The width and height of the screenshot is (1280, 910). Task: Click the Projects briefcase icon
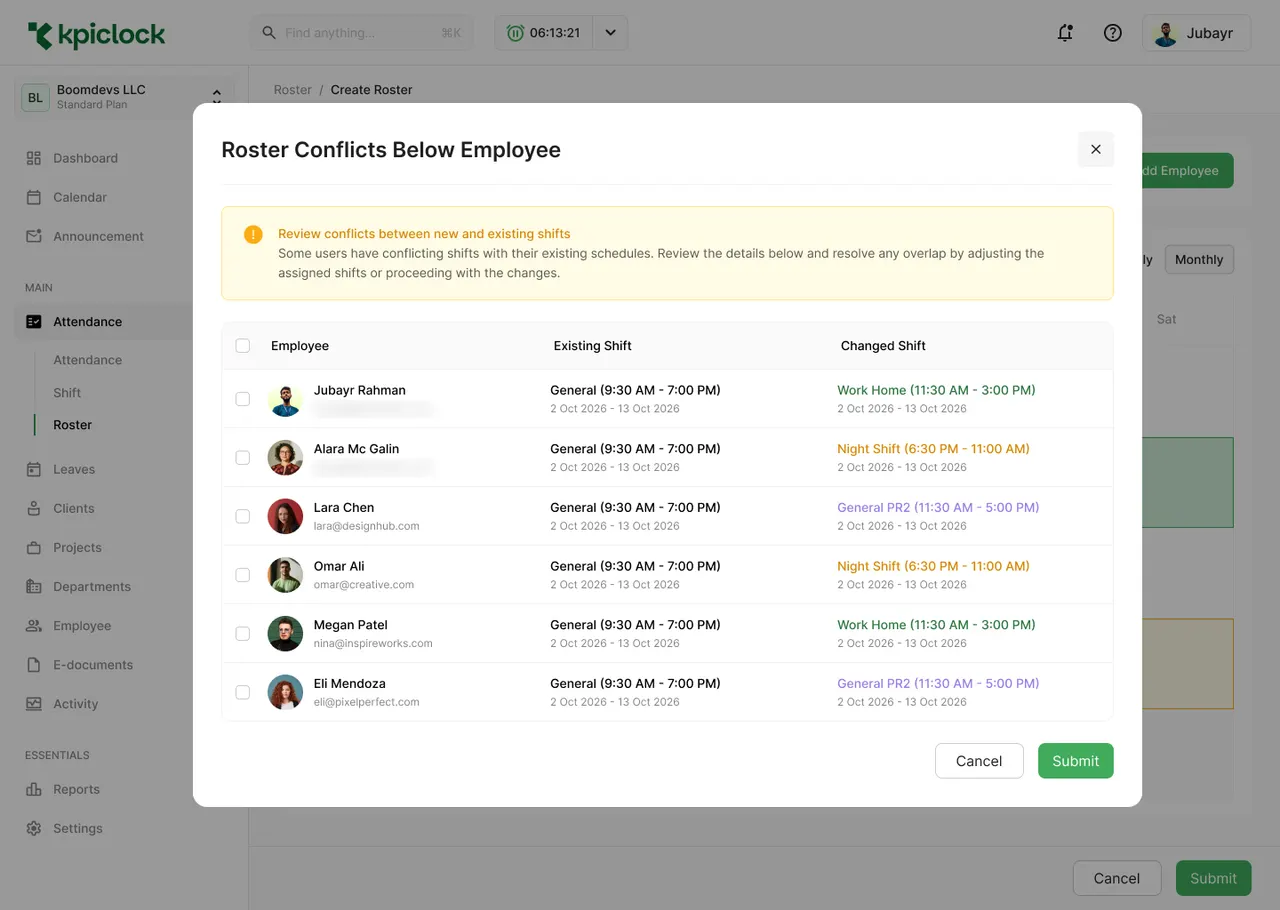(34, 547)
